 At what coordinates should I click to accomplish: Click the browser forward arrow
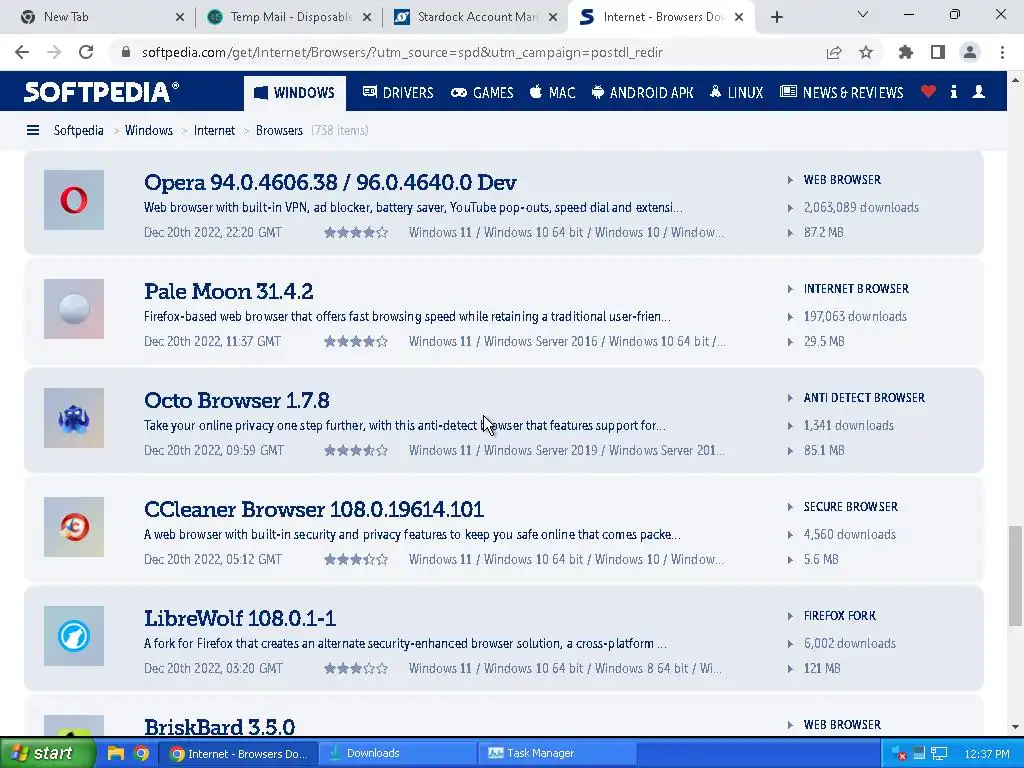click(x=54, y=52)
